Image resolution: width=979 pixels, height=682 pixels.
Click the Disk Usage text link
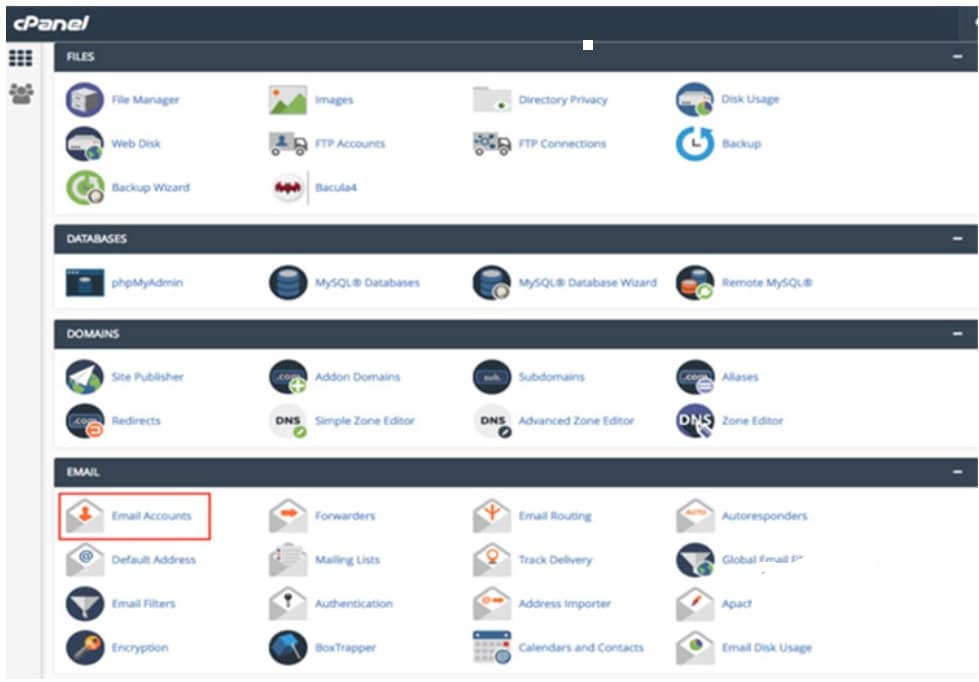pyautogui.click(x=750, y=99)
